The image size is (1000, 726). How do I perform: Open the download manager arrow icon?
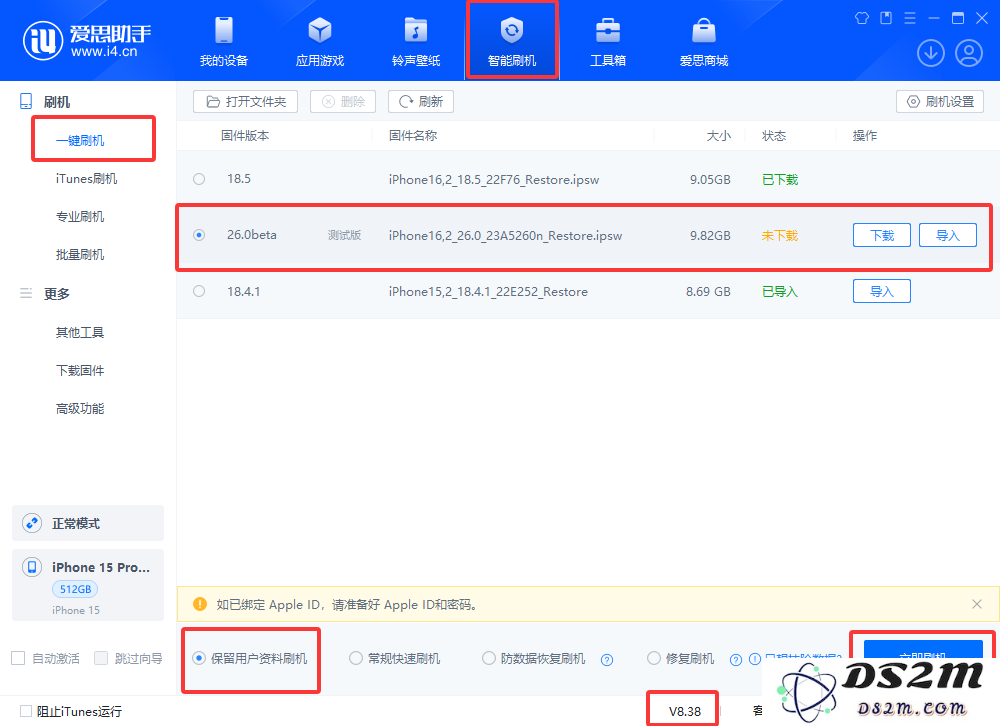click(x=930, y=53)
